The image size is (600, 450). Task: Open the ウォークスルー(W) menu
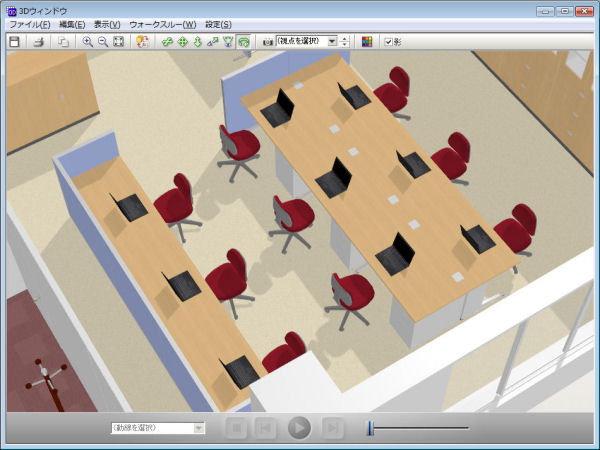point(162,24)
